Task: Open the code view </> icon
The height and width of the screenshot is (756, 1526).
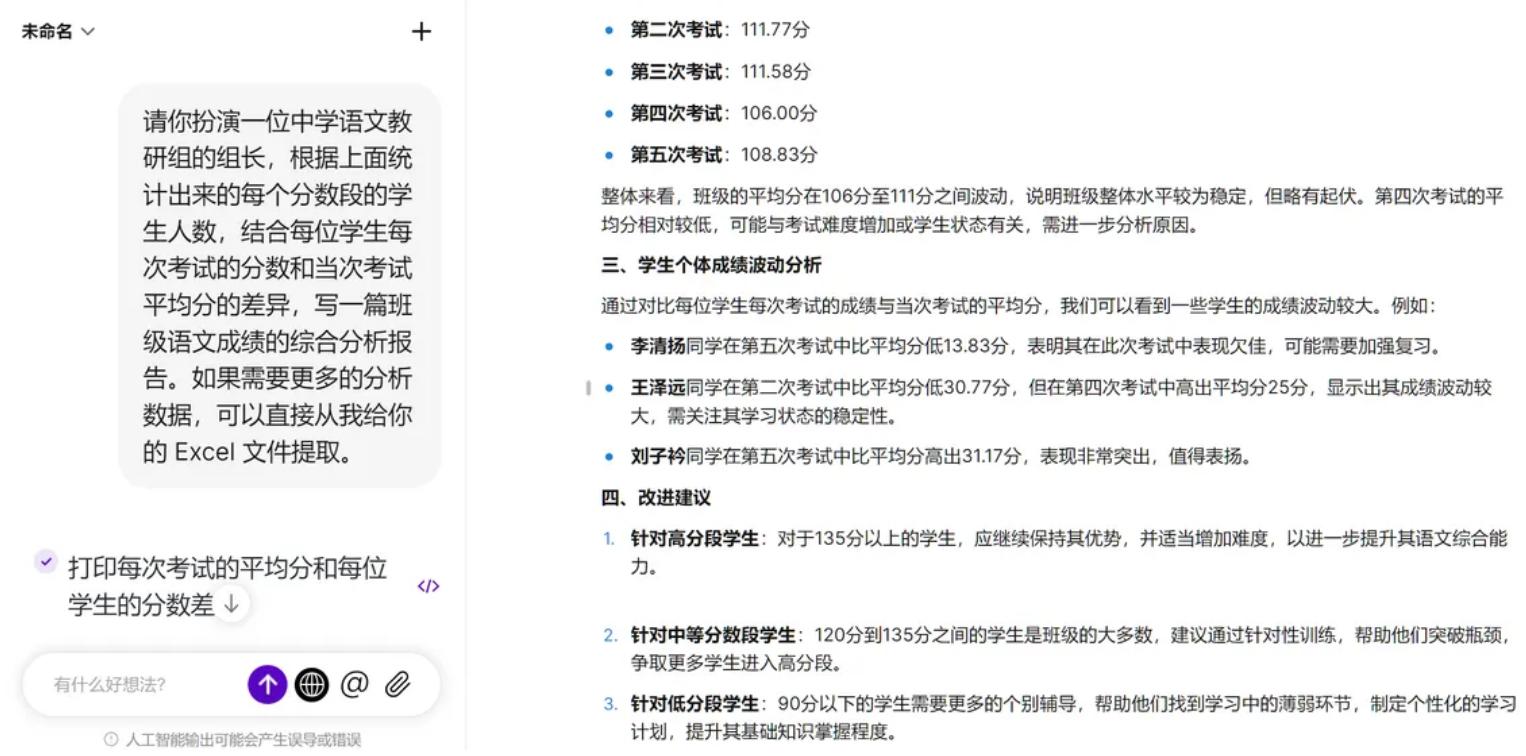Action: point(428,586)
